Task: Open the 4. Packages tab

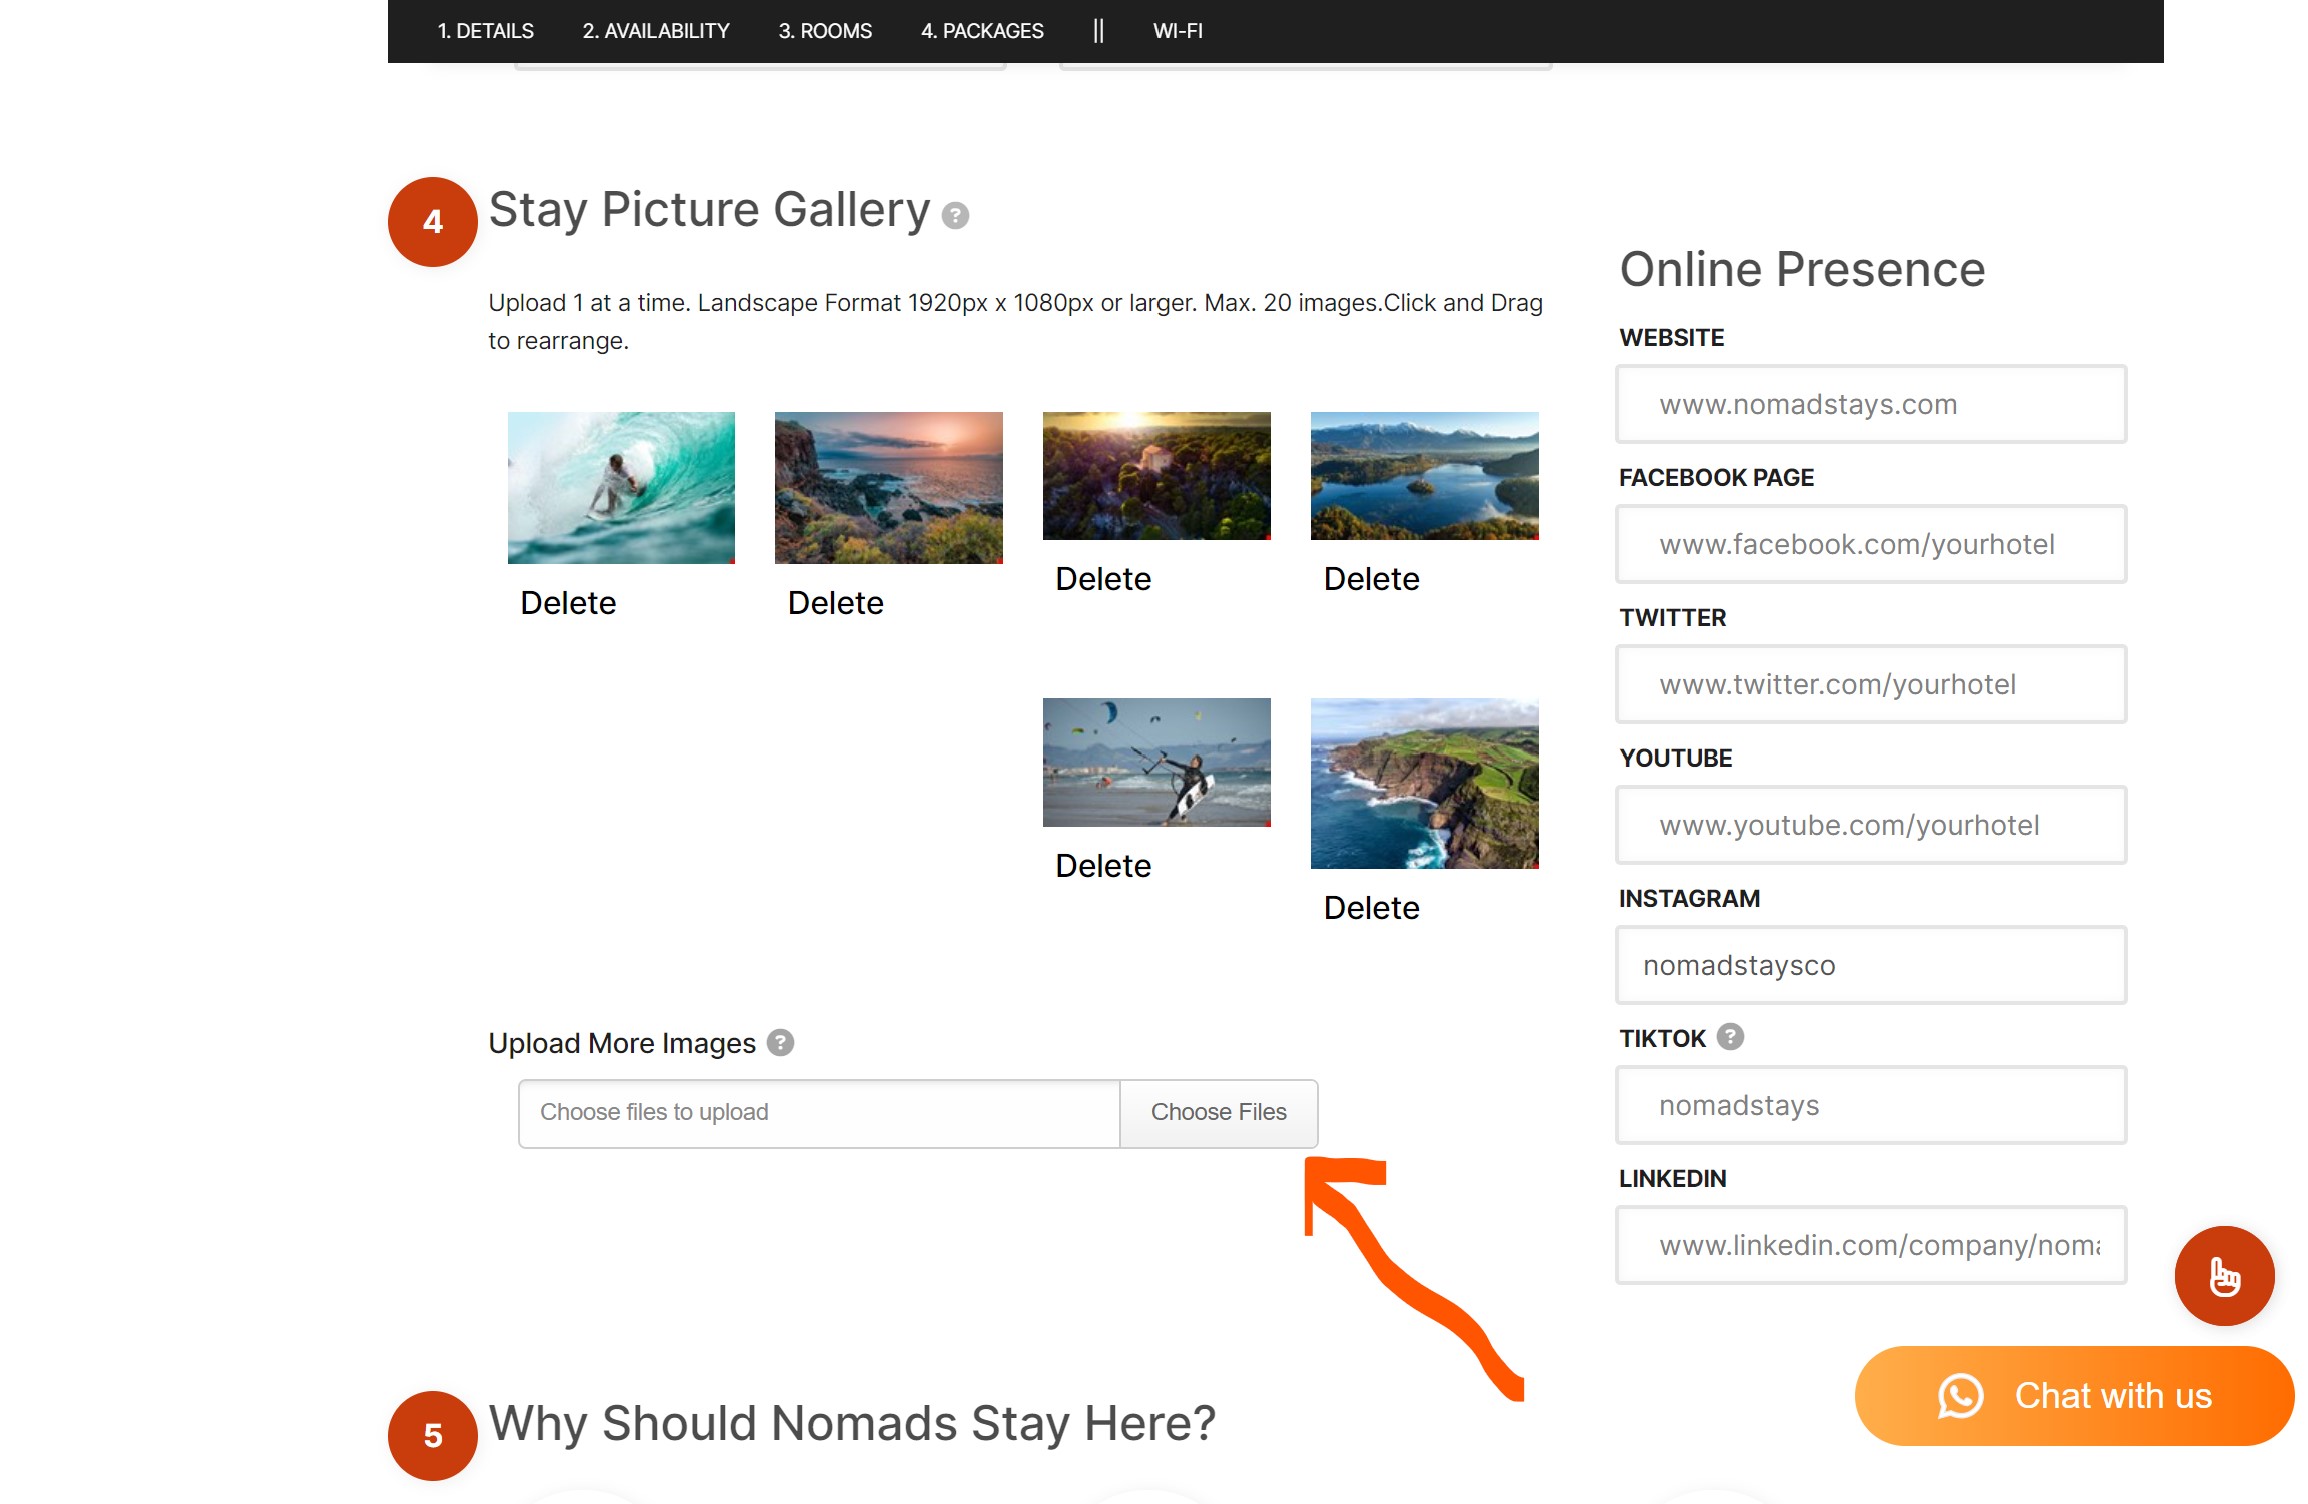Action: (982, 31)
